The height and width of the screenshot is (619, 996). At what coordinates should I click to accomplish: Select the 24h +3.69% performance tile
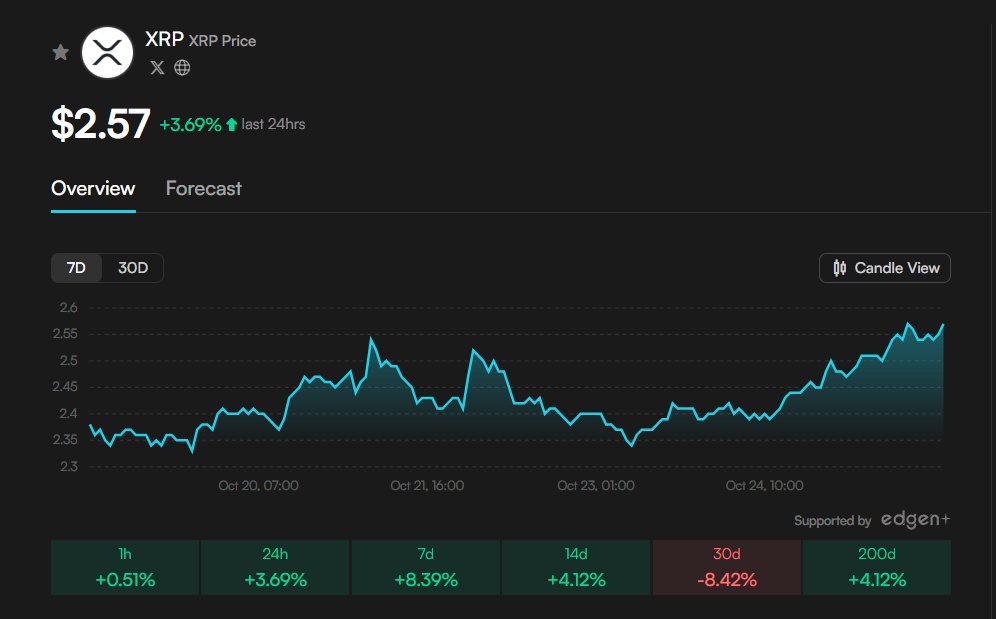point(275,568)
